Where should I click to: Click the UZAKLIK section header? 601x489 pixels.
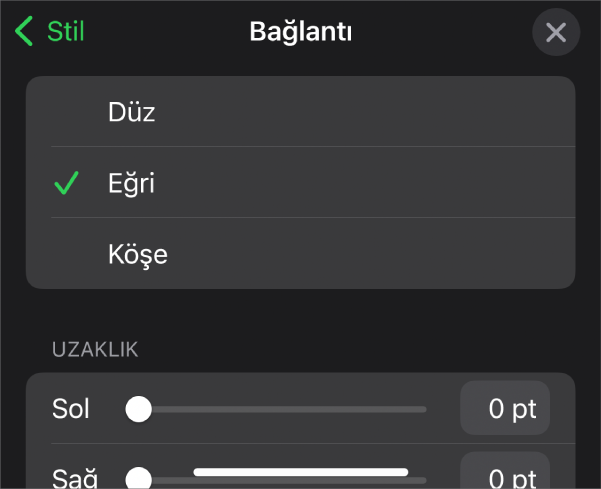[x=95, y=349]
